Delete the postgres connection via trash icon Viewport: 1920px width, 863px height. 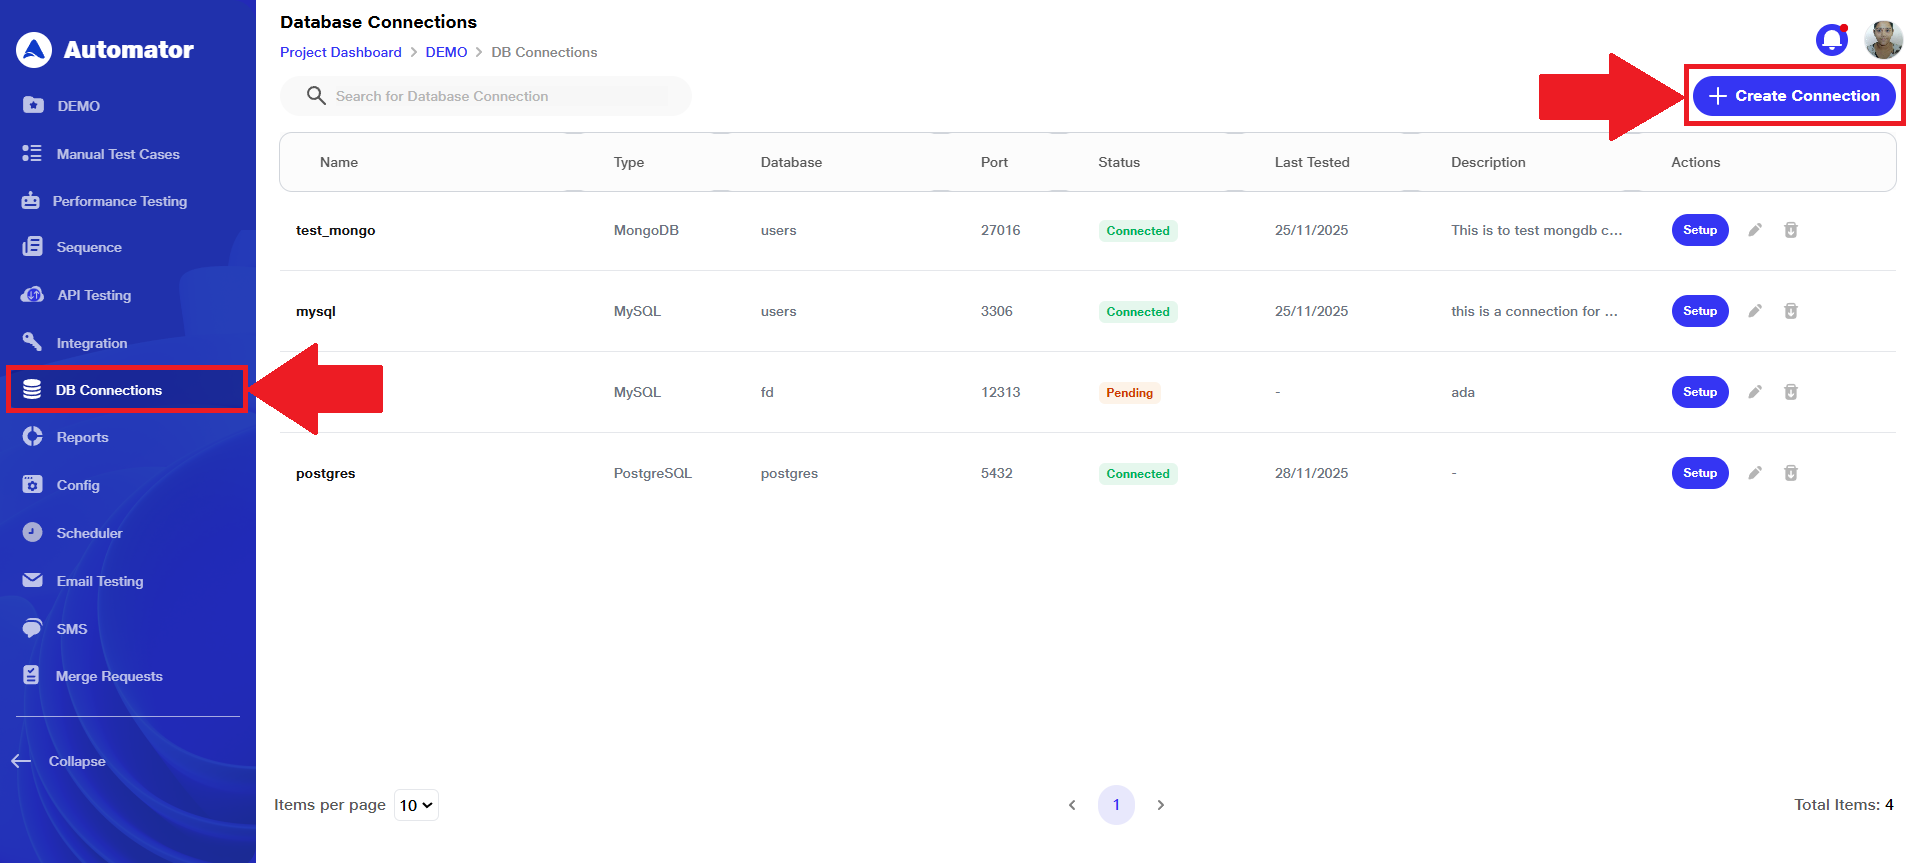tap(1790, 473)
